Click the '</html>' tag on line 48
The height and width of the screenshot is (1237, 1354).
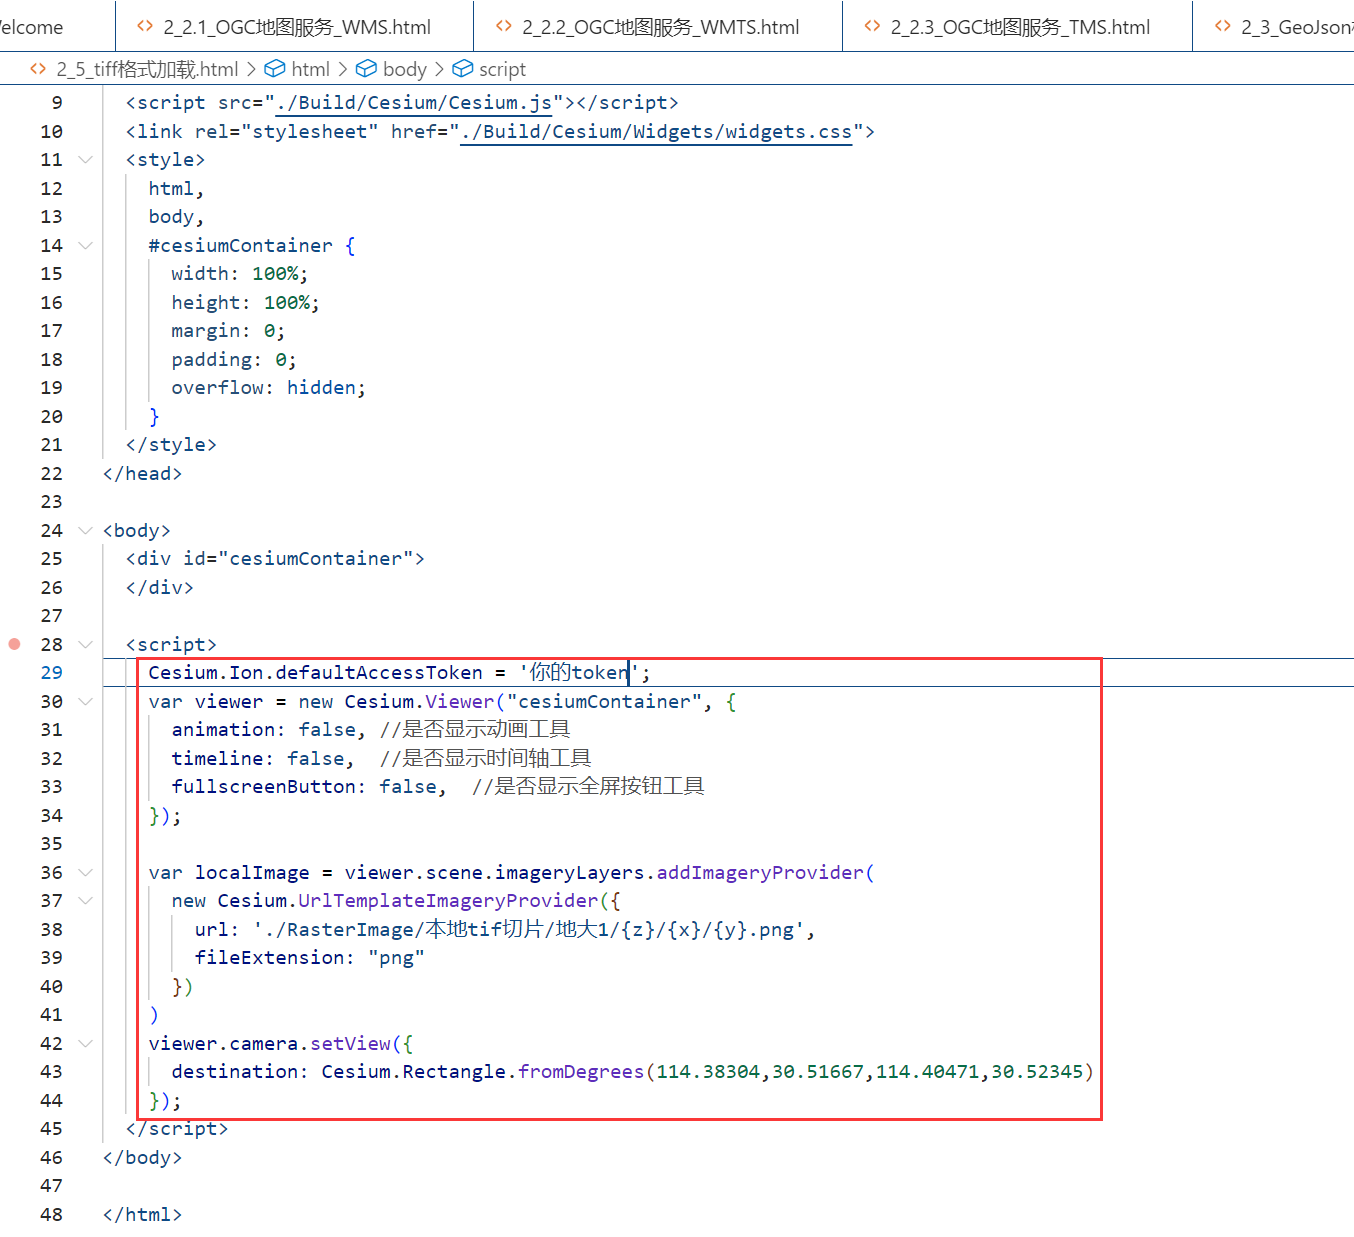pyautogui.click(x=142, y=1215)
